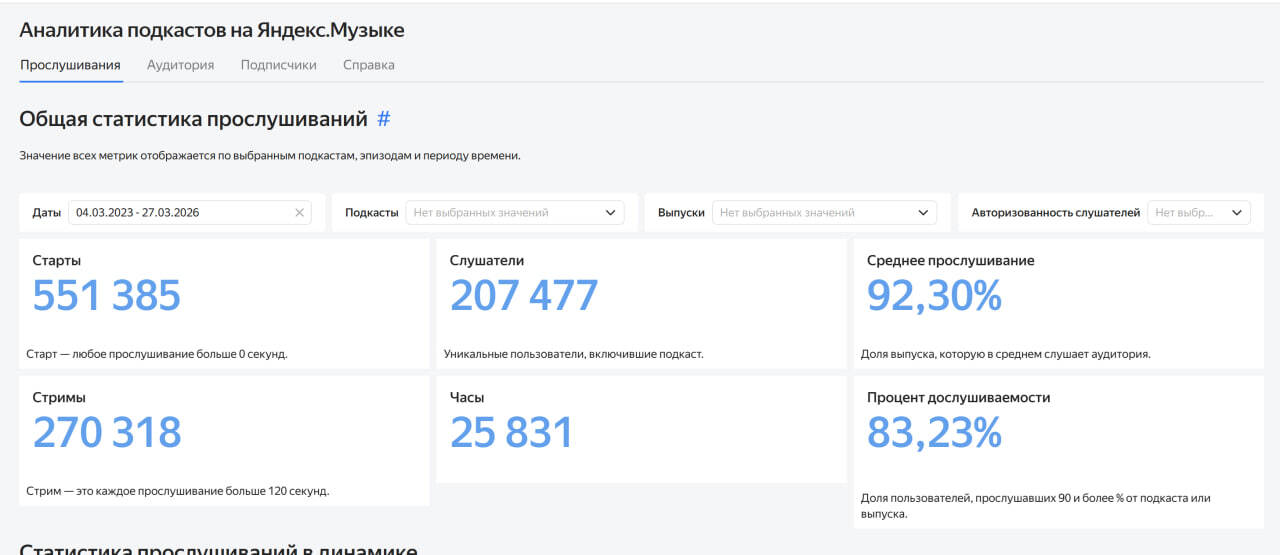1280x555 pixels.
Task: Click Процент дослушиваемости value 83,23%
Action: [x=934, y=433]
